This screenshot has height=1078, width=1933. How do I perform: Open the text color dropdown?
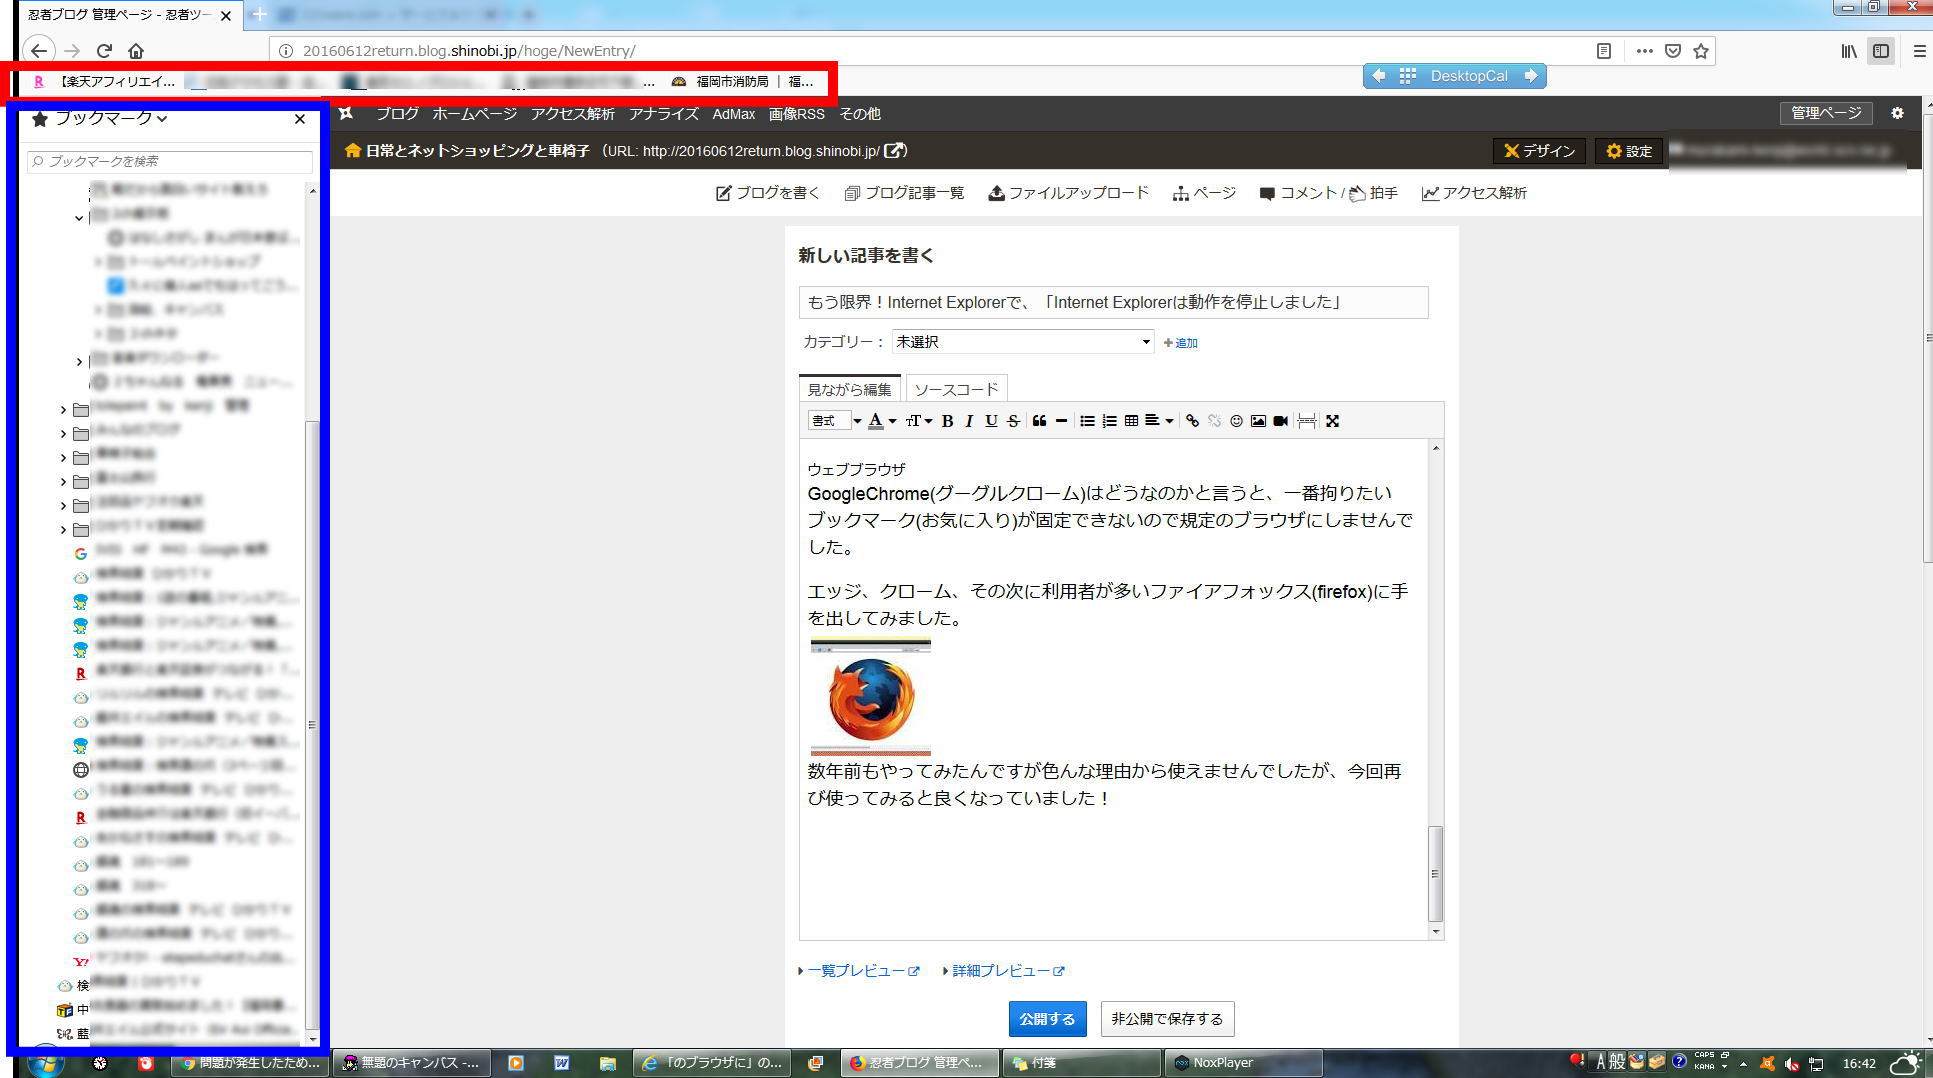[882, 421]
